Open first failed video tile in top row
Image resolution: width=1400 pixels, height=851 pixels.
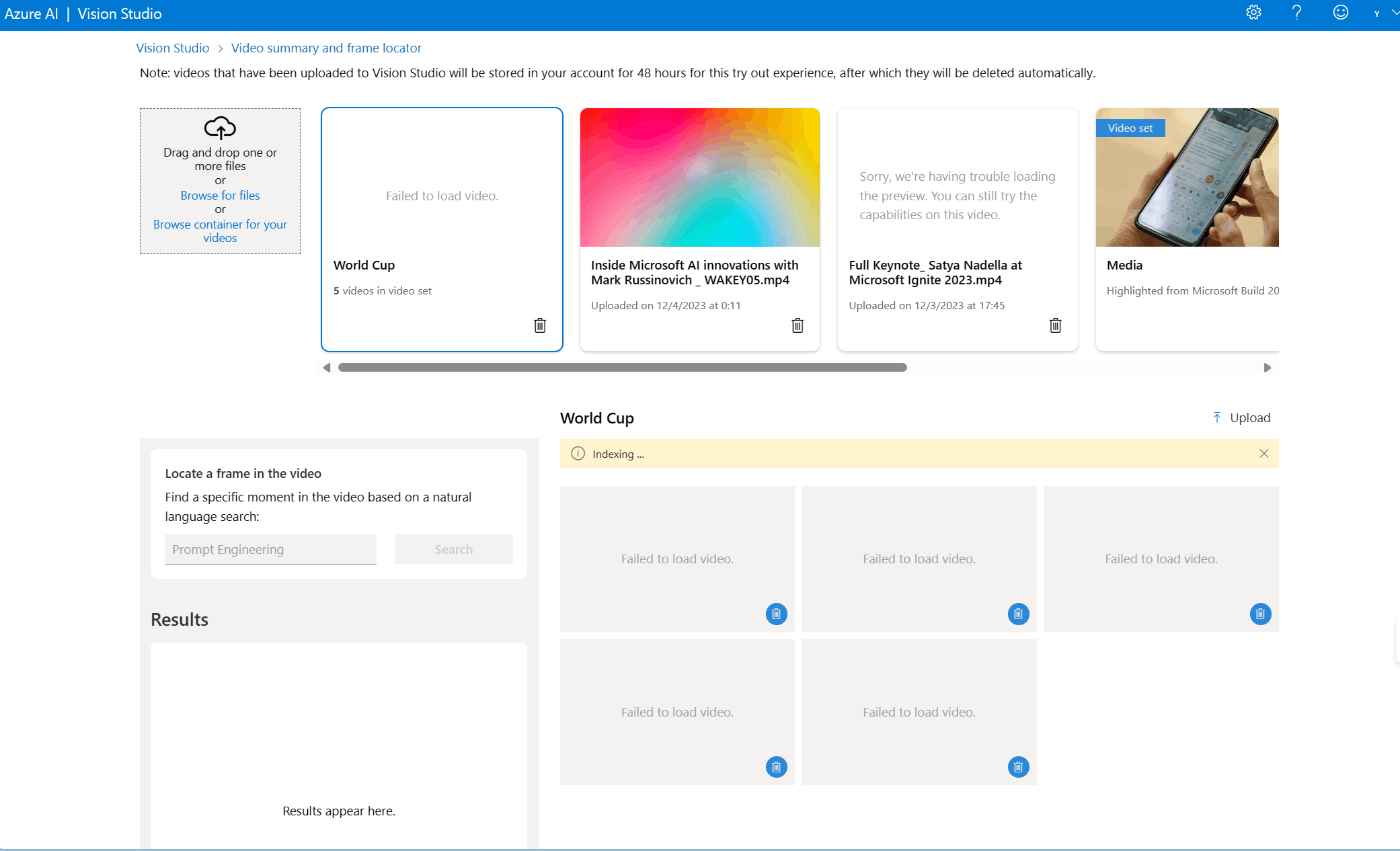[677, 559]
